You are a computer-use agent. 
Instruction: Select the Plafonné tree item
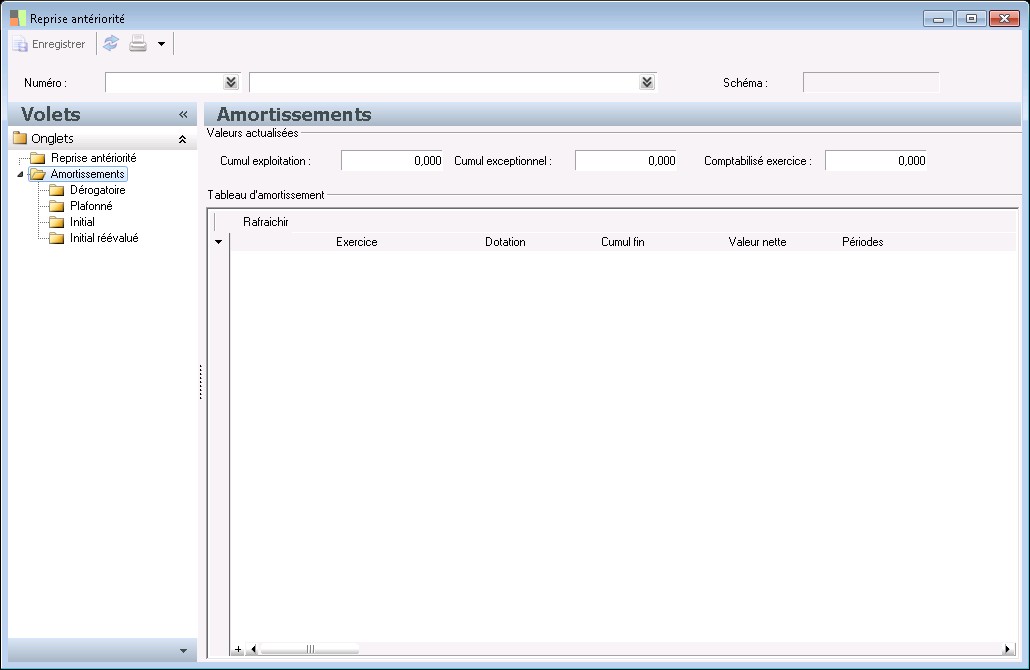[91, 206]
